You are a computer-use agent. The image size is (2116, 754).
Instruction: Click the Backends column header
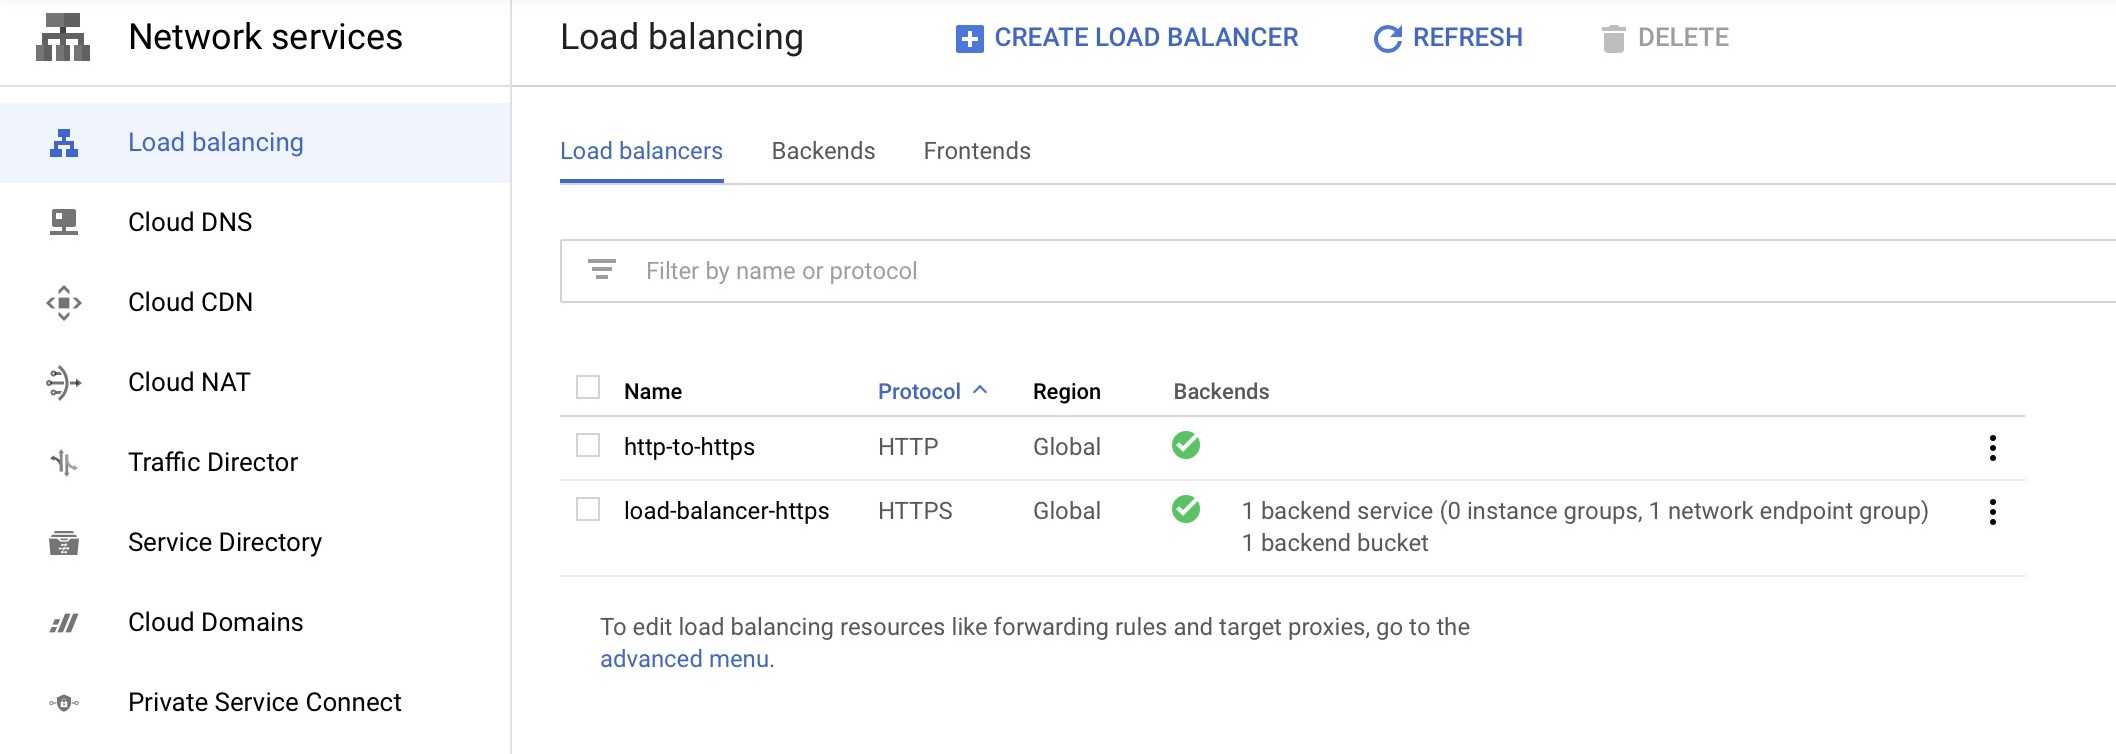[x=1221, y=391]
